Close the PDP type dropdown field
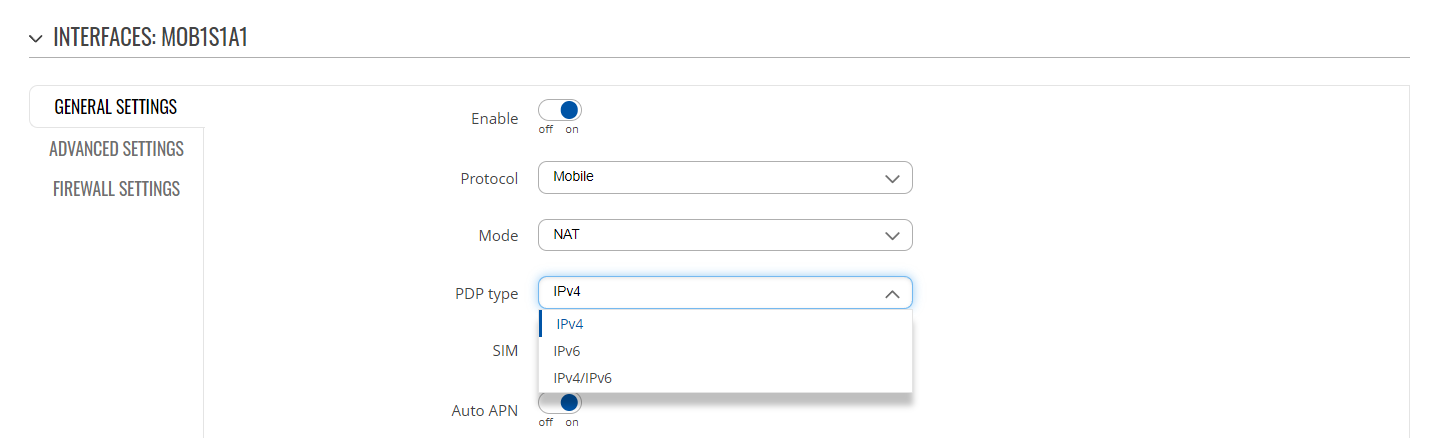The image size is (1441, 438). [725, 293]
